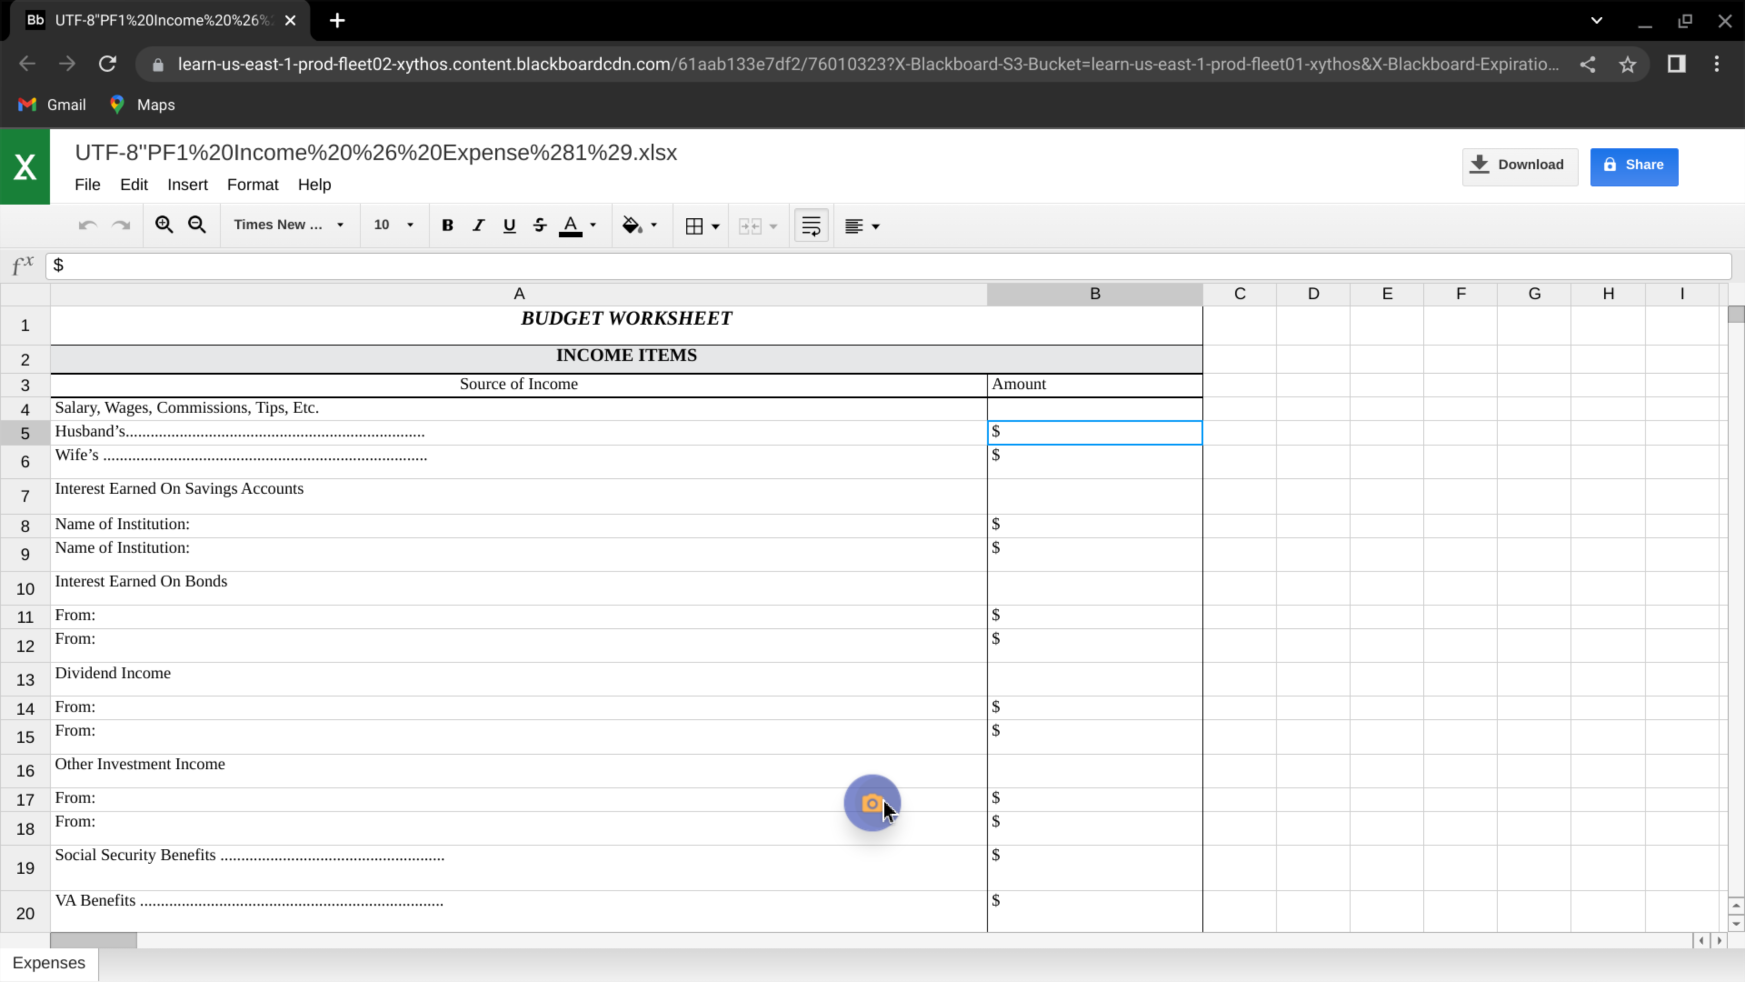Open the Times New Roman font dropdown
Viewport: 1745px width, 982px height.
pyautogui.click(x=289, y=225)
